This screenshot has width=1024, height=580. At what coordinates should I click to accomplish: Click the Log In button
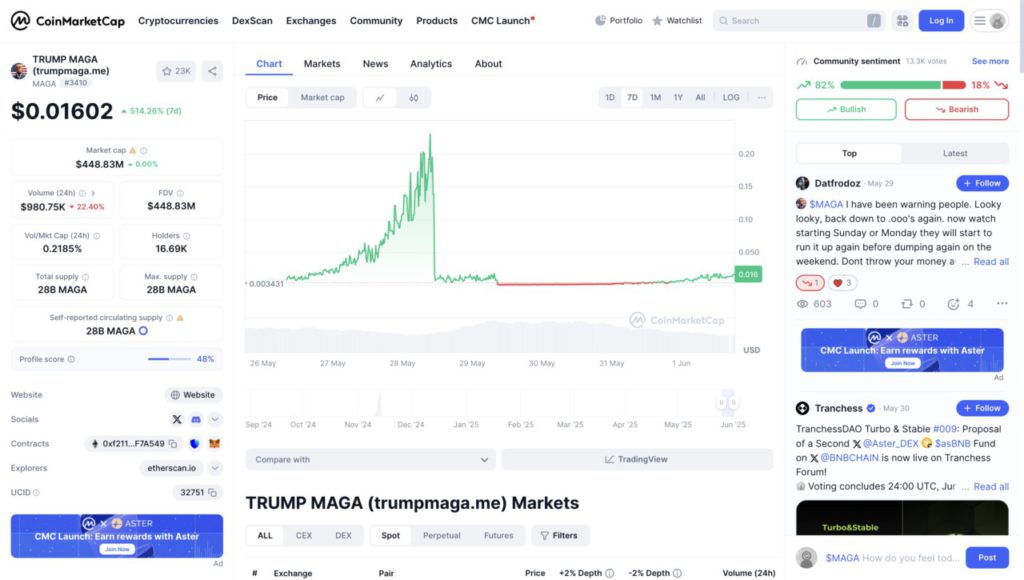click(x=941, y=20)
